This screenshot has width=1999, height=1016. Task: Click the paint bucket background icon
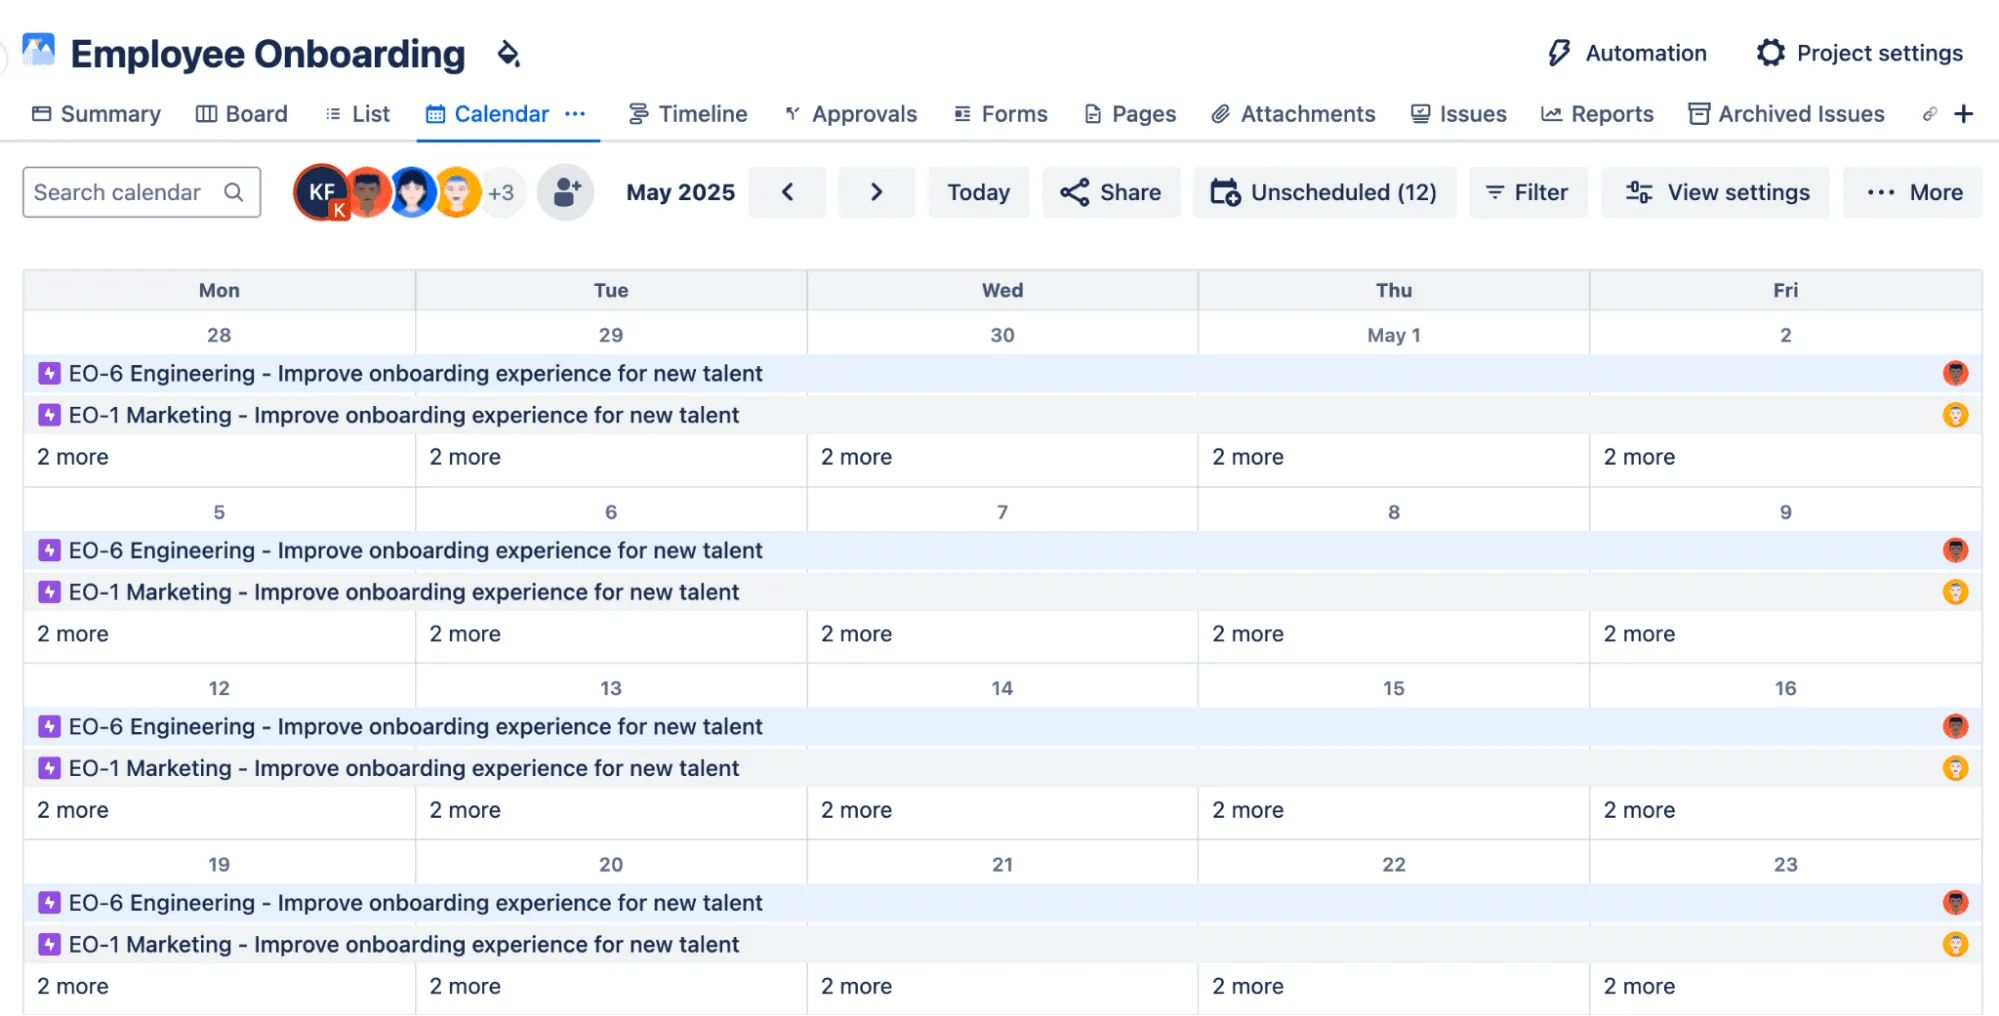click(508, 54)
